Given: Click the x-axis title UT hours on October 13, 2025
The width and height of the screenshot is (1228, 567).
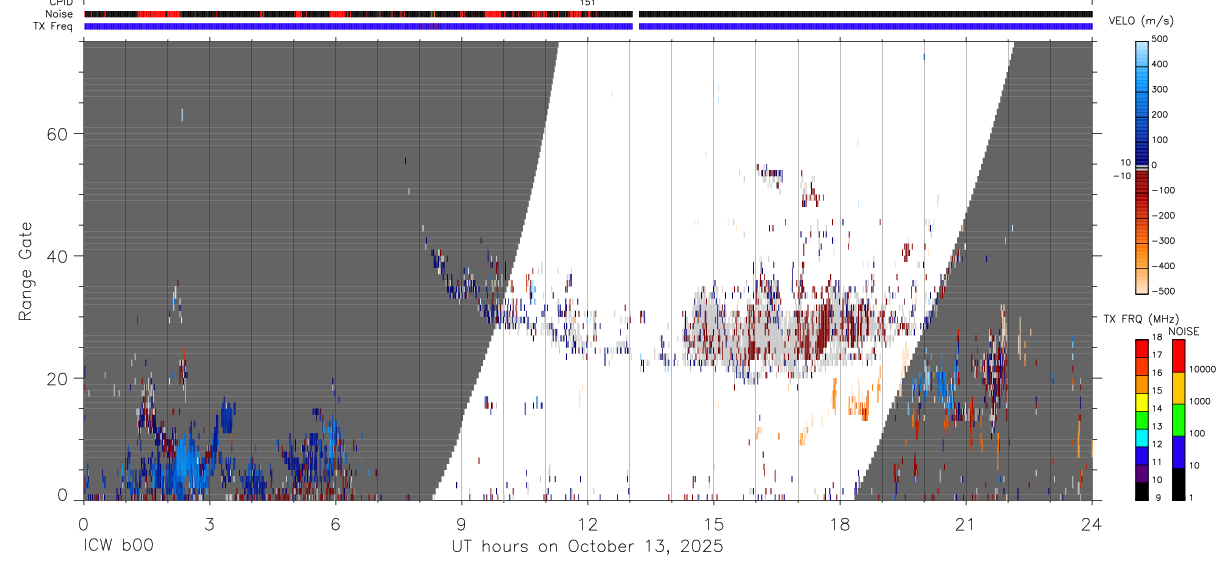Looking at the screenshot, I should tap(588, 547).
